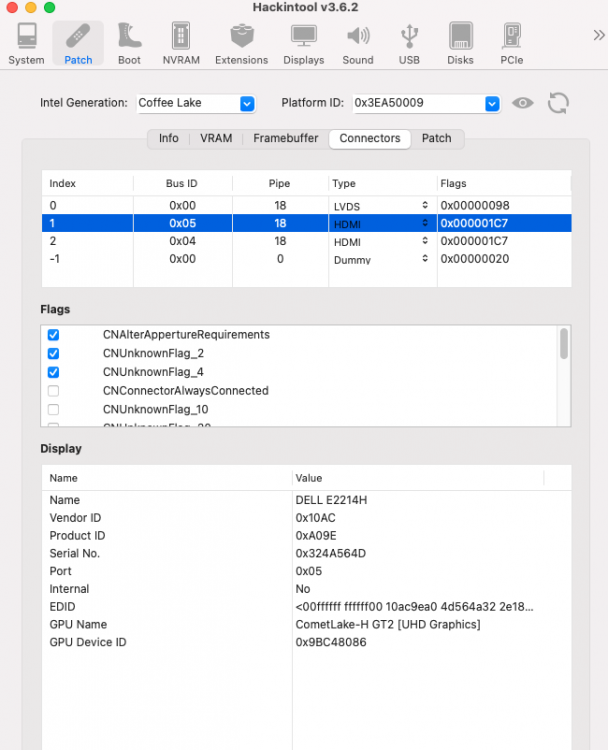
Task: Open the USB toolbar section
Action: point(409,44)
